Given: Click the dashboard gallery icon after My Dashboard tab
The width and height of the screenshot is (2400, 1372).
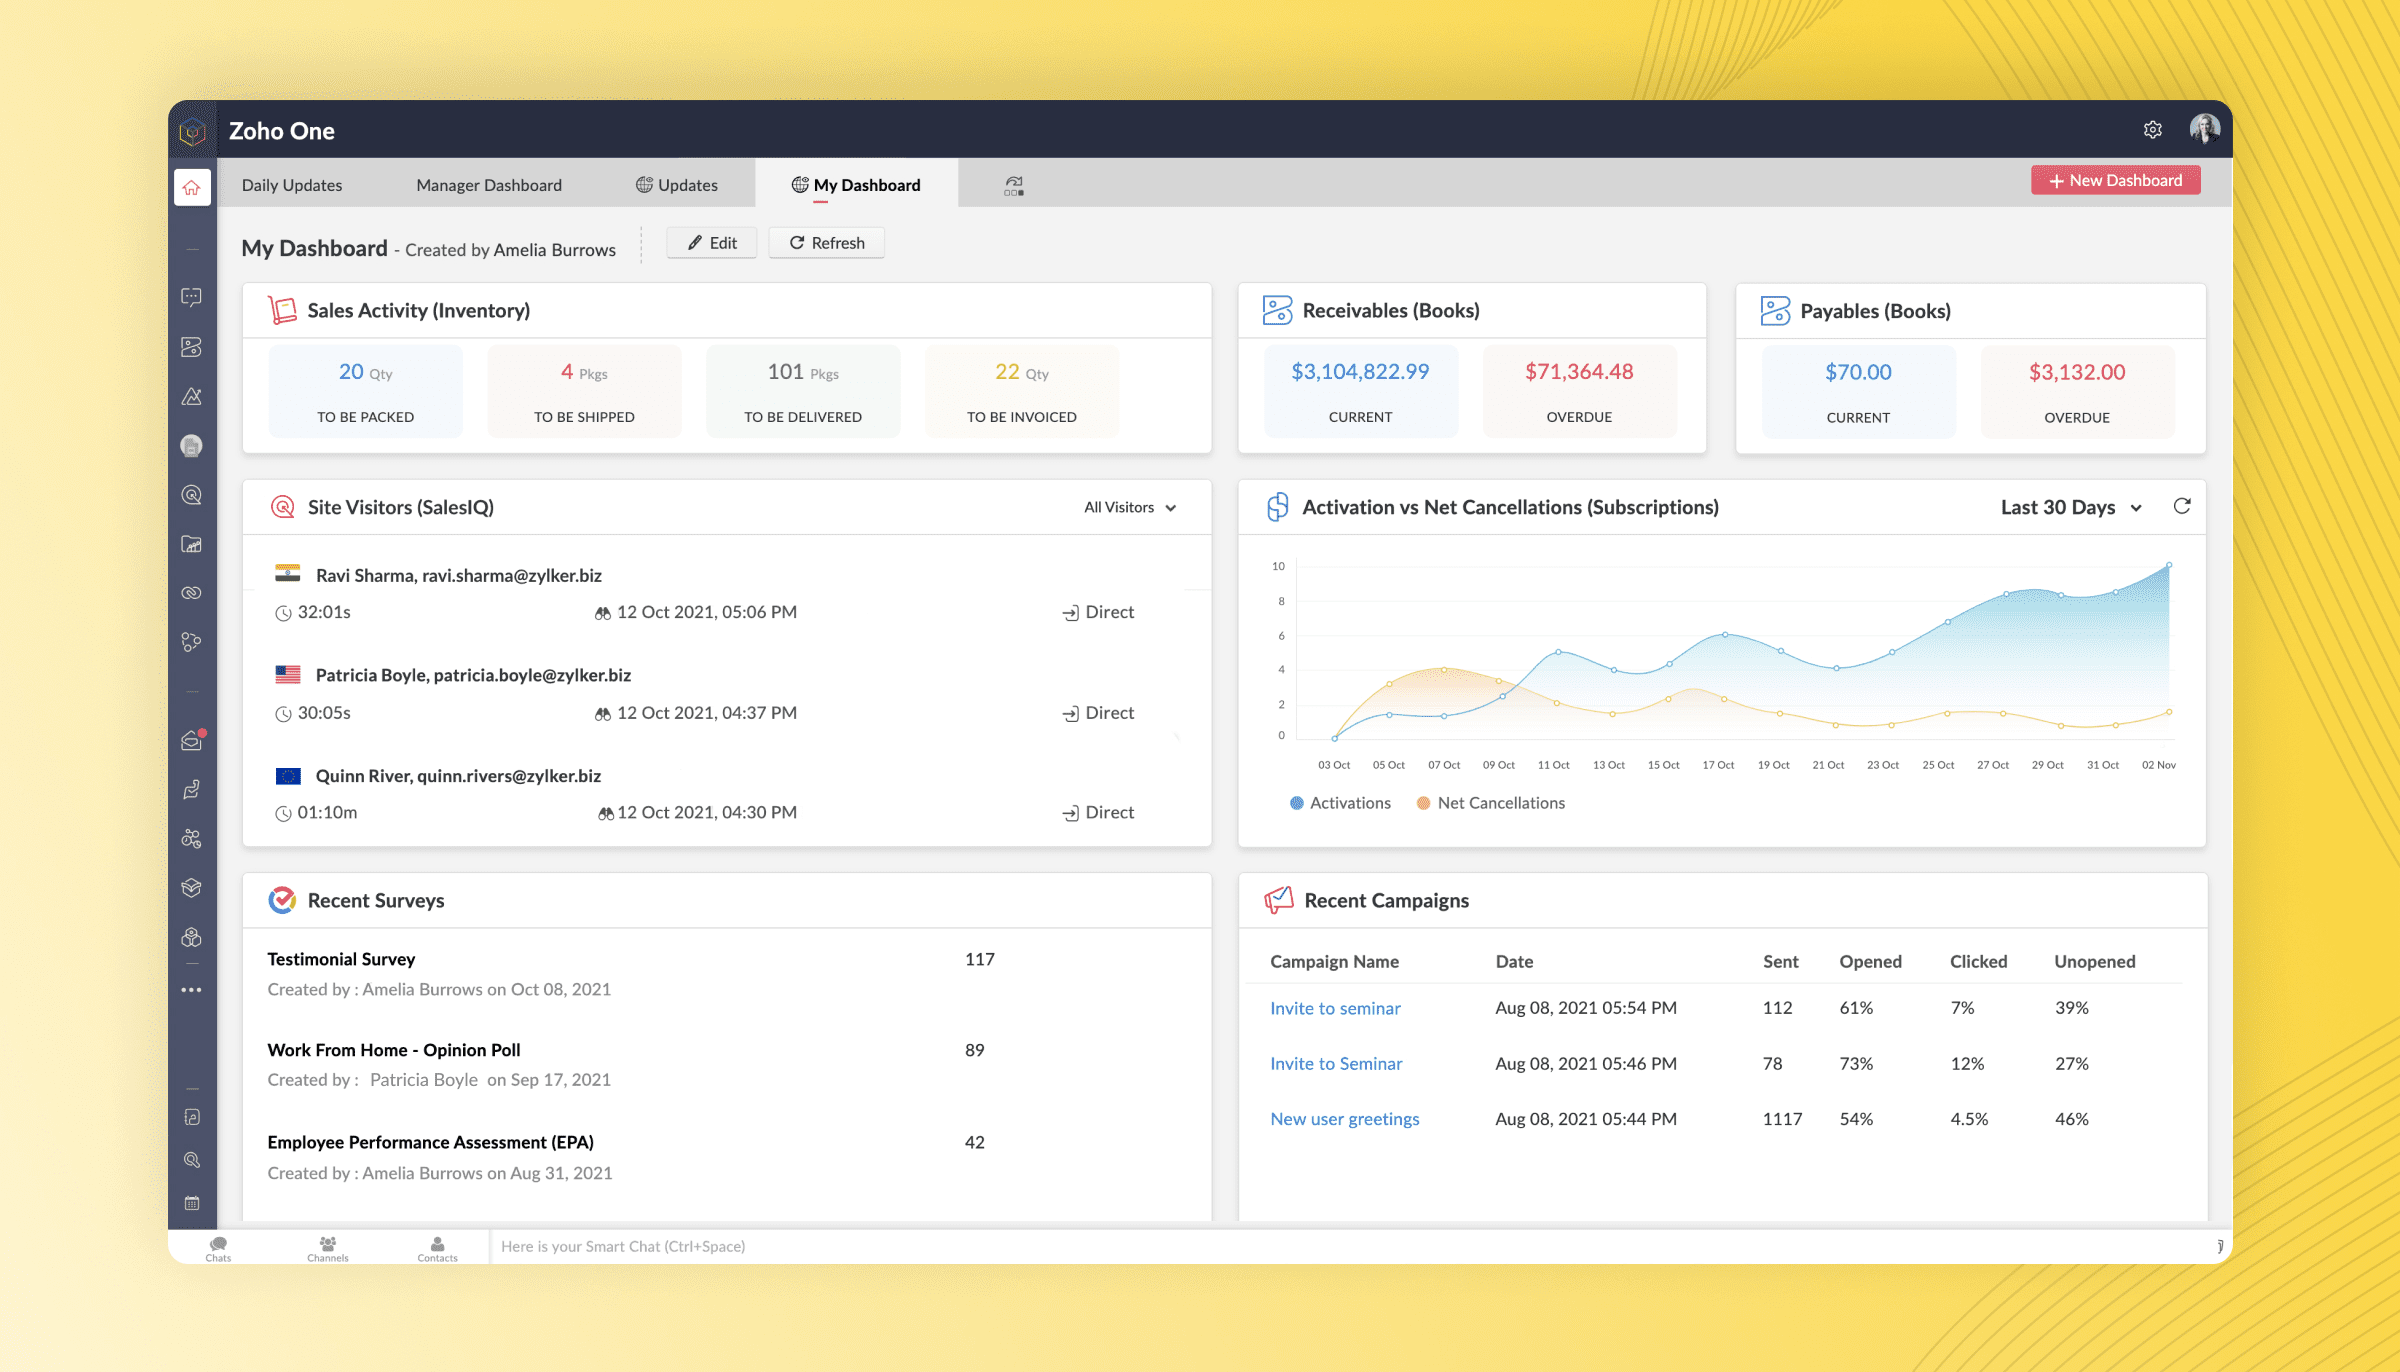Looking at the screenshot, I should click(1014, 186).
